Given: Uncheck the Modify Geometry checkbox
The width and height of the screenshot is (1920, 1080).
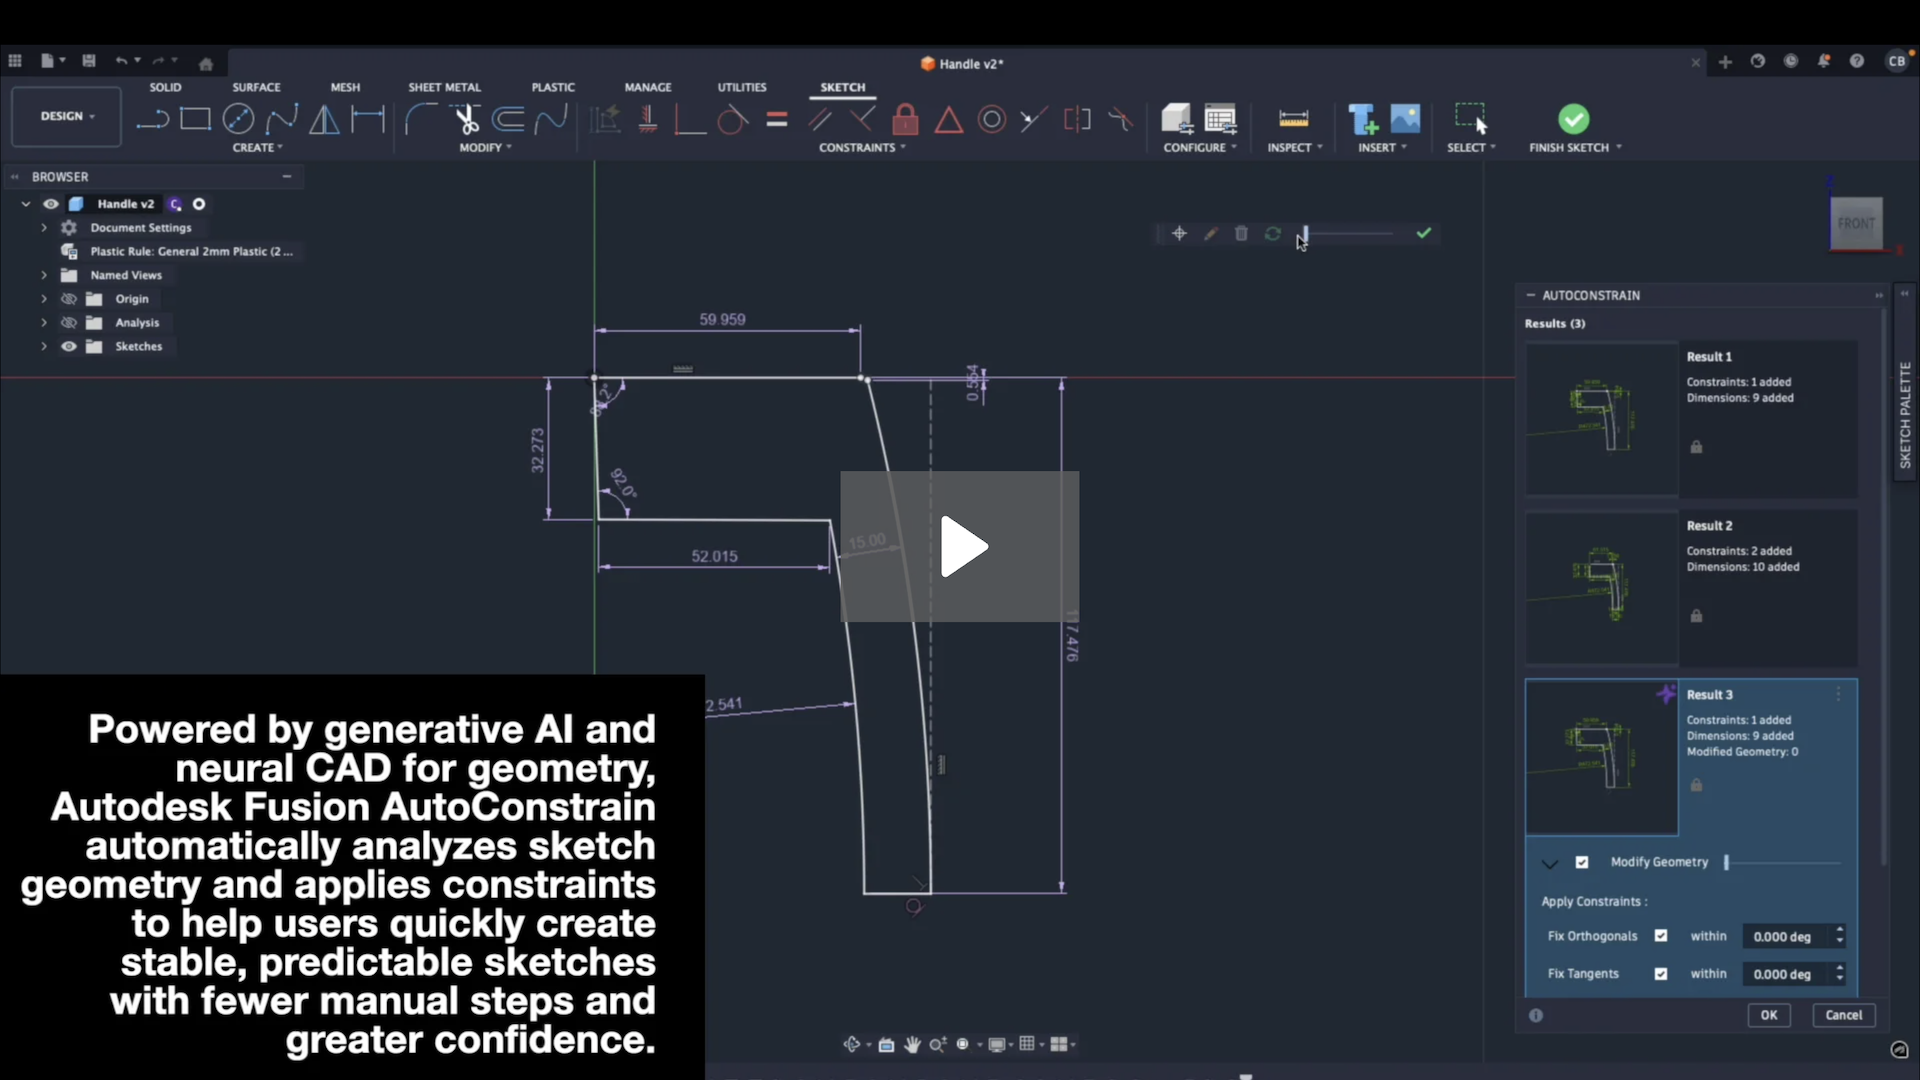Looking at the screenshot, I should click(1582, 862).
